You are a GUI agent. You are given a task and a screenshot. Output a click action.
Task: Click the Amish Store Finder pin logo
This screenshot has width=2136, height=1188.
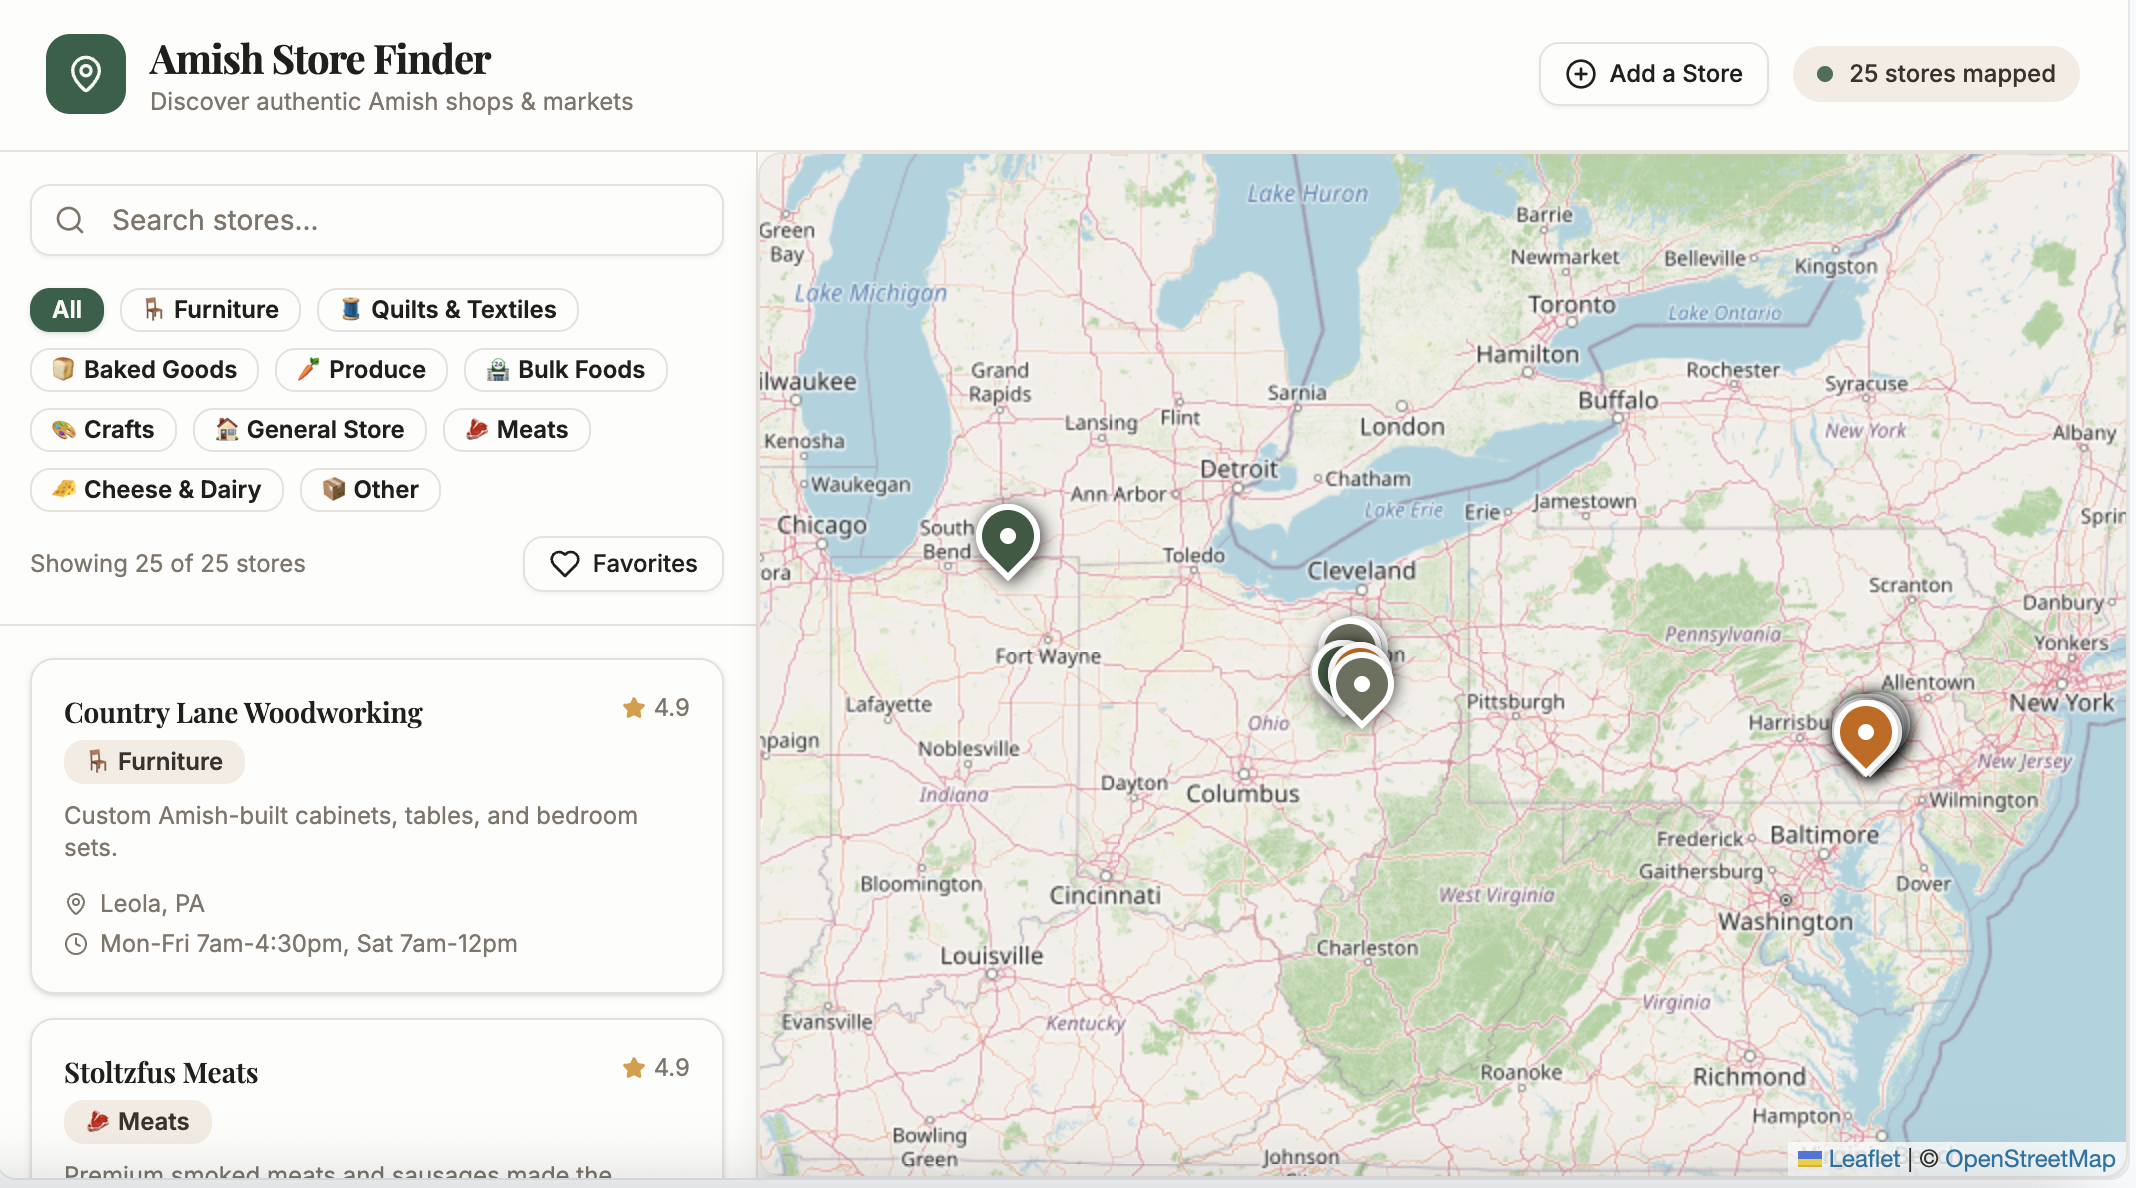coord(86,74)
